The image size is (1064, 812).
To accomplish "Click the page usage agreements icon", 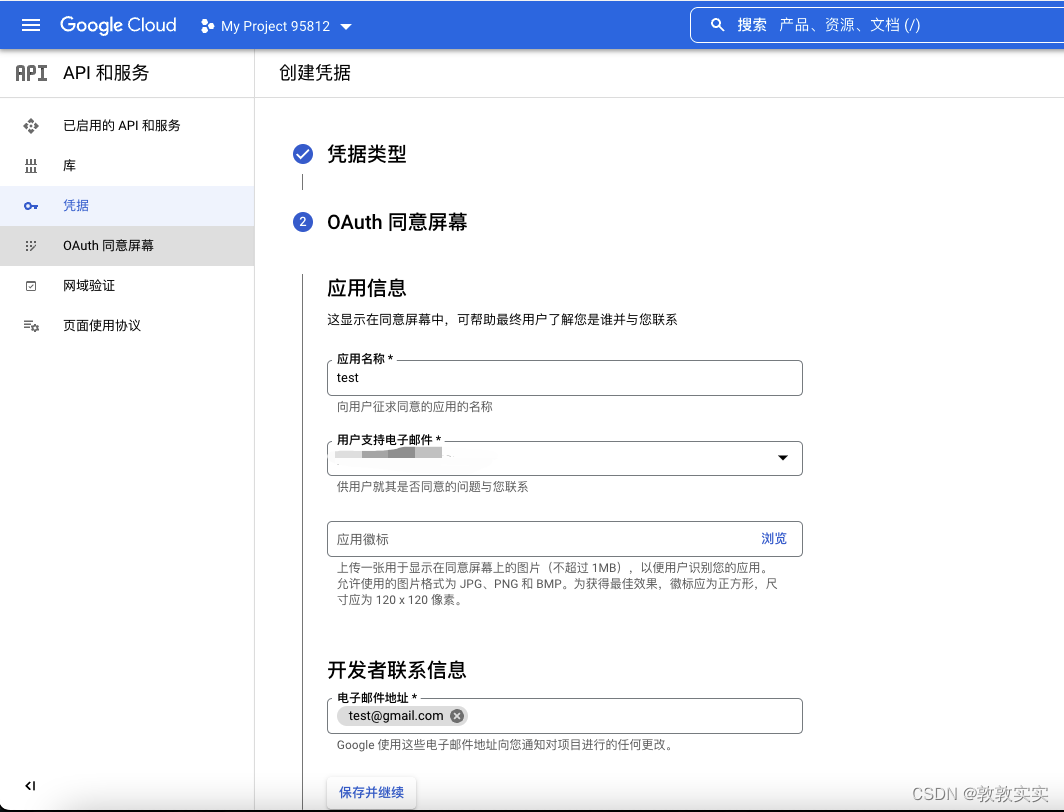I will click(x=31, y=326).
